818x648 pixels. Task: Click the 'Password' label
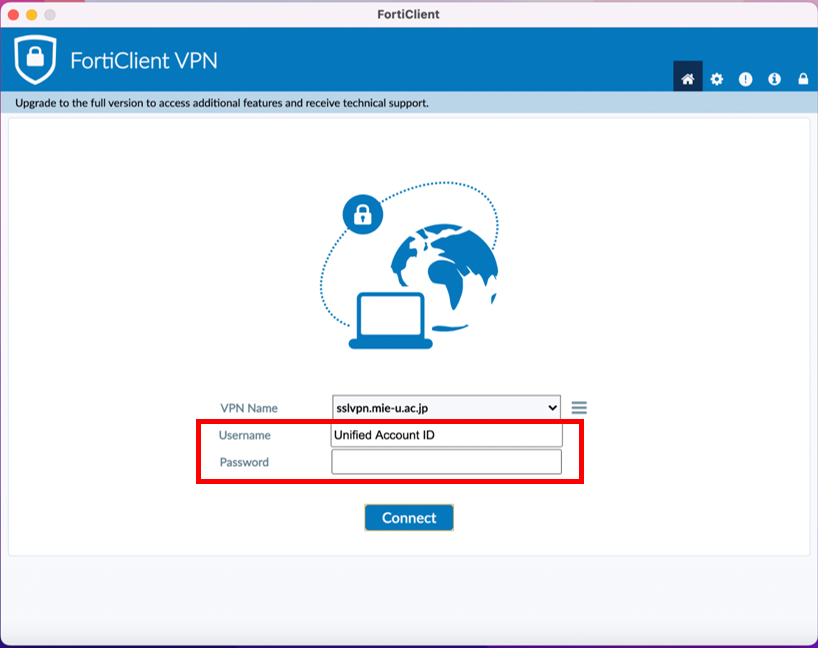point(244,462)
